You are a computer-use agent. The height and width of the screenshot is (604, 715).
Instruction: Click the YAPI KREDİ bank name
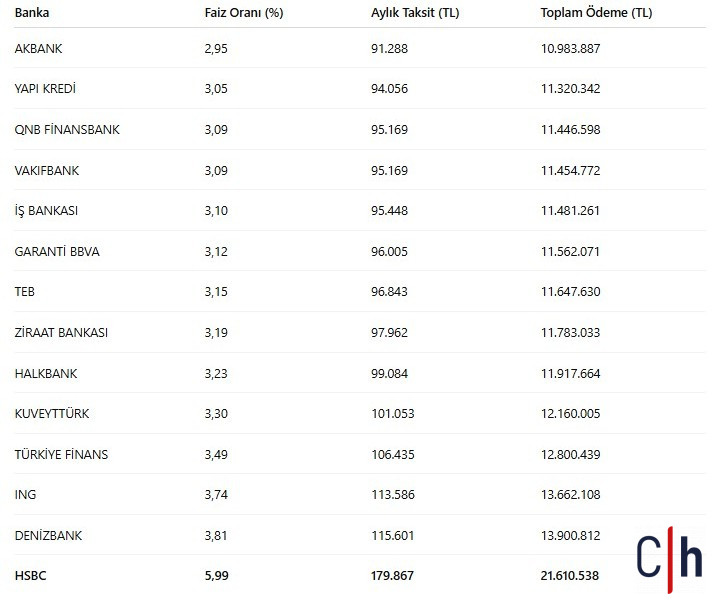[45, 88]
